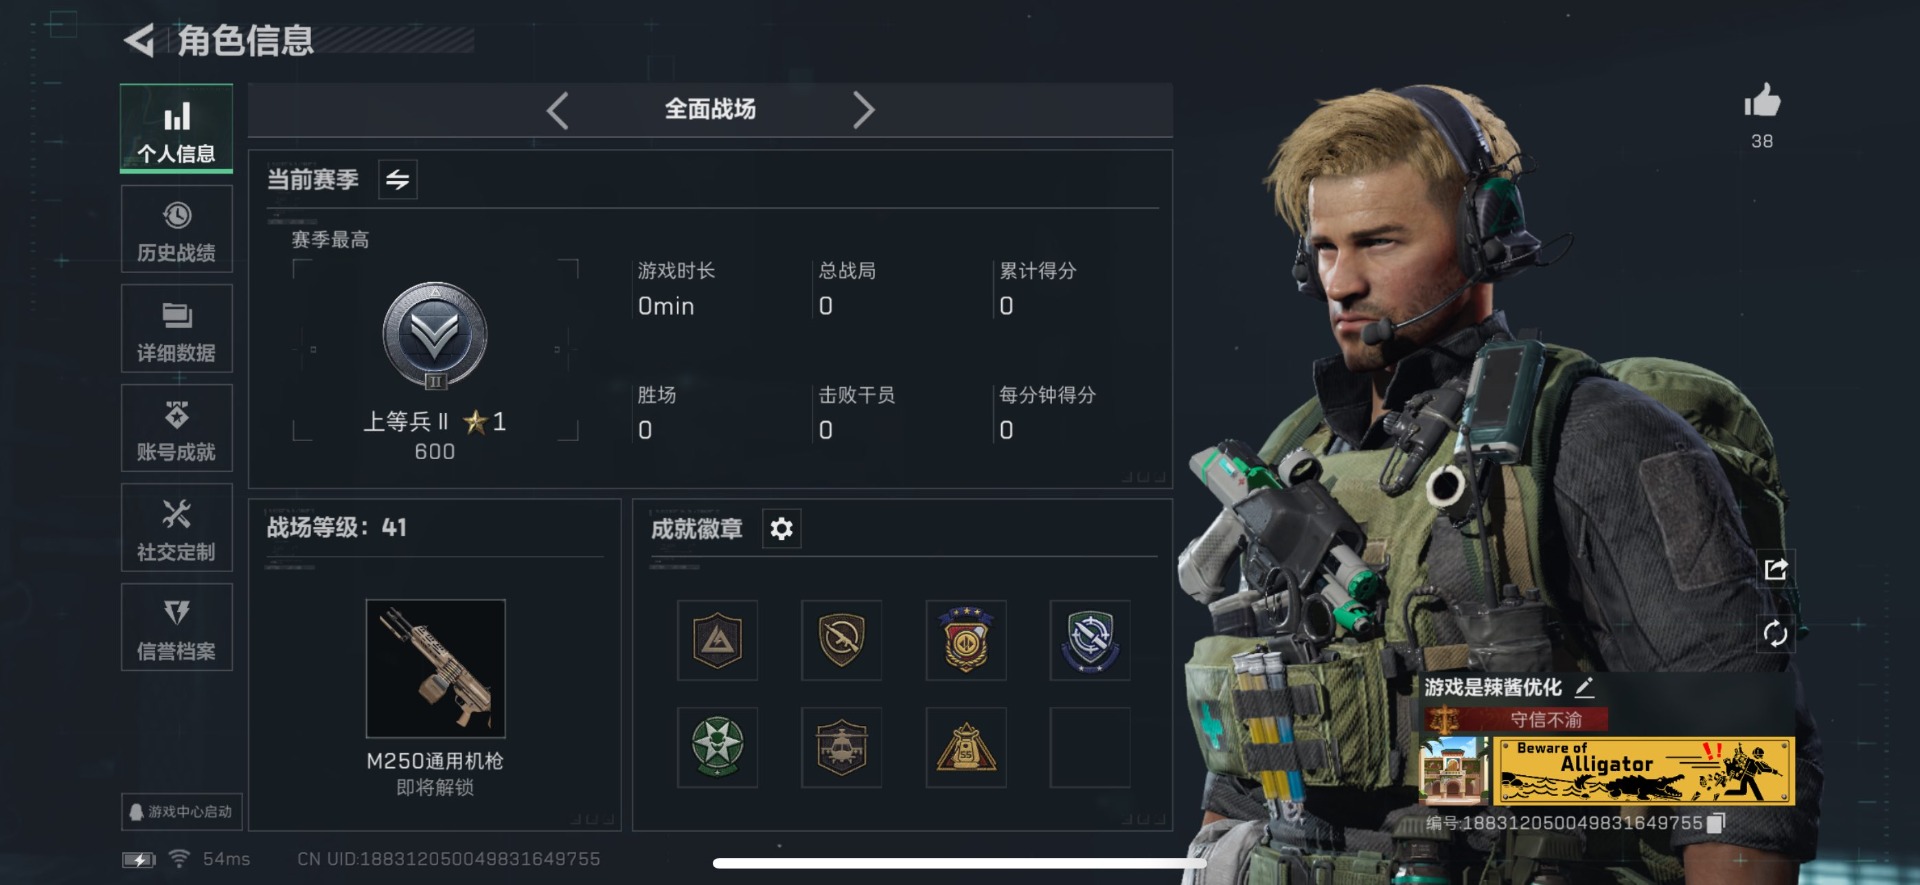Open the 成就徽章 settings gear
1920x885 pixels.
(782, 528)
